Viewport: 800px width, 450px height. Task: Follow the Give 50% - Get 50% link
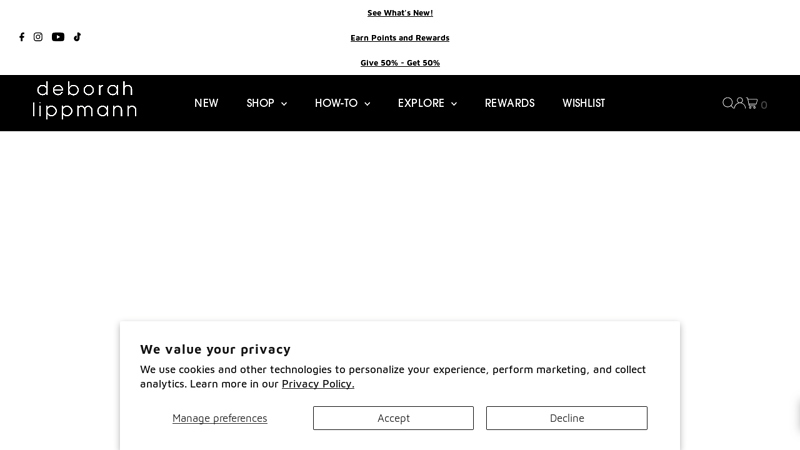[400, 63]
